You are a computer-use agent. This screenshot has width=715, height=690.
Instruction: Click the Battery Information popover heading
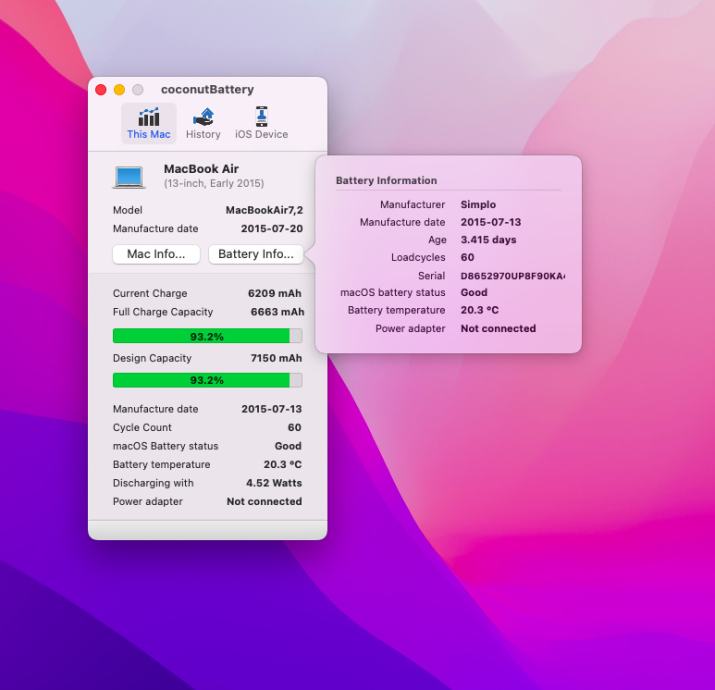[x=386, y=181]
